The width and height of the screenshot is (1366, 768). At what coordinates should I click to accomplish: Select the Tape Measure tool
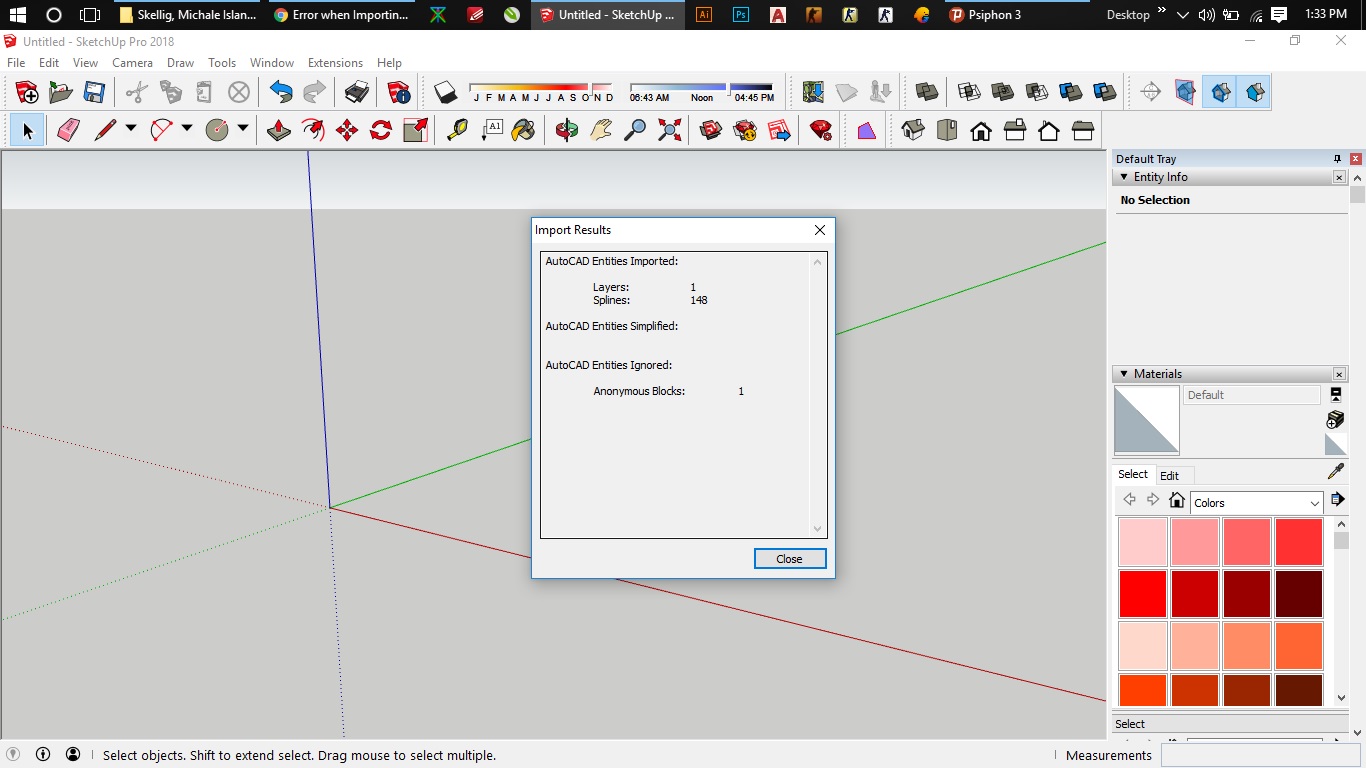click(x=457, y=130)
